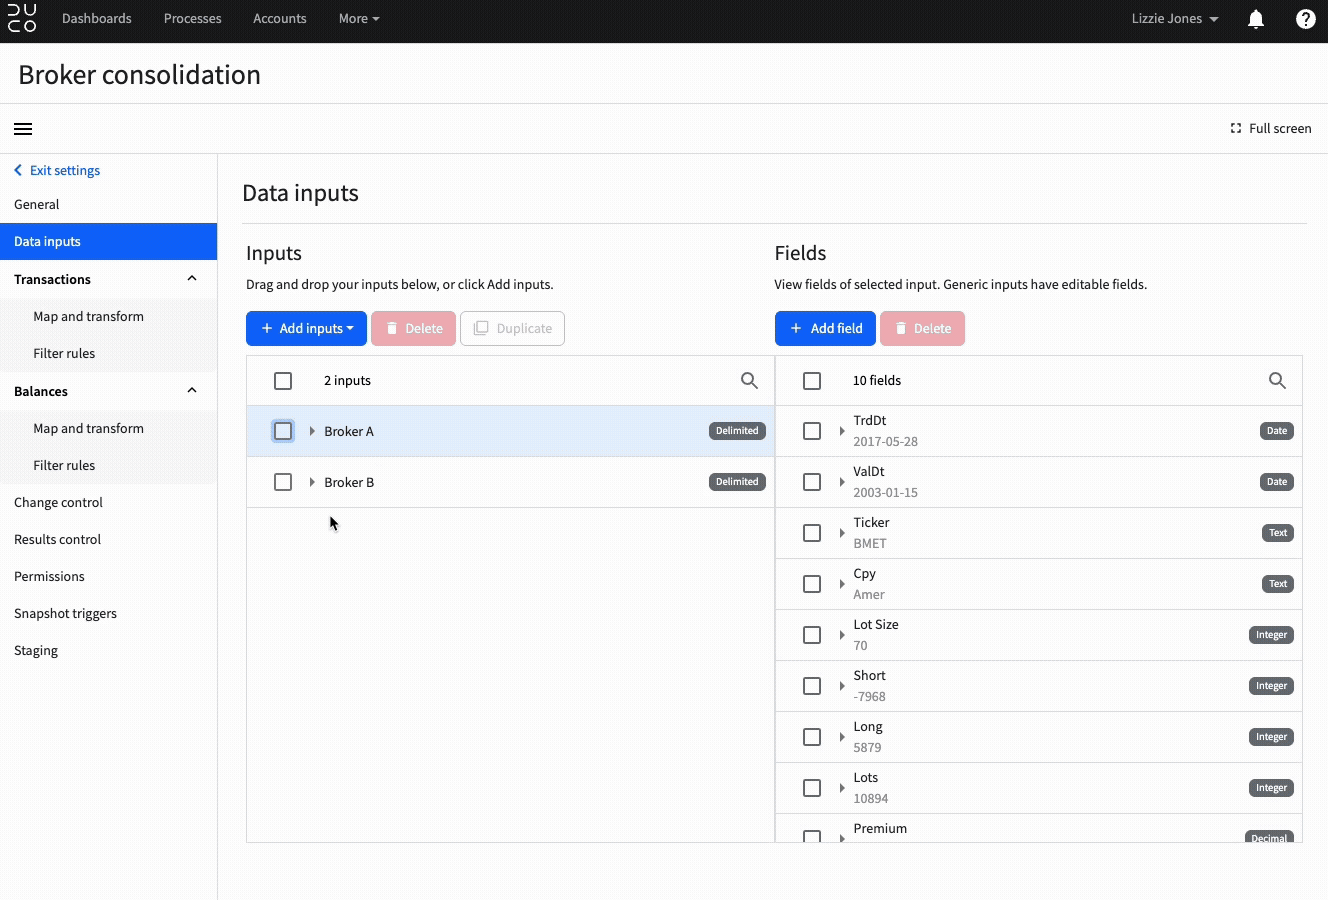
Task: Click the Exit settings link
Action: click(x=57, y=170)
